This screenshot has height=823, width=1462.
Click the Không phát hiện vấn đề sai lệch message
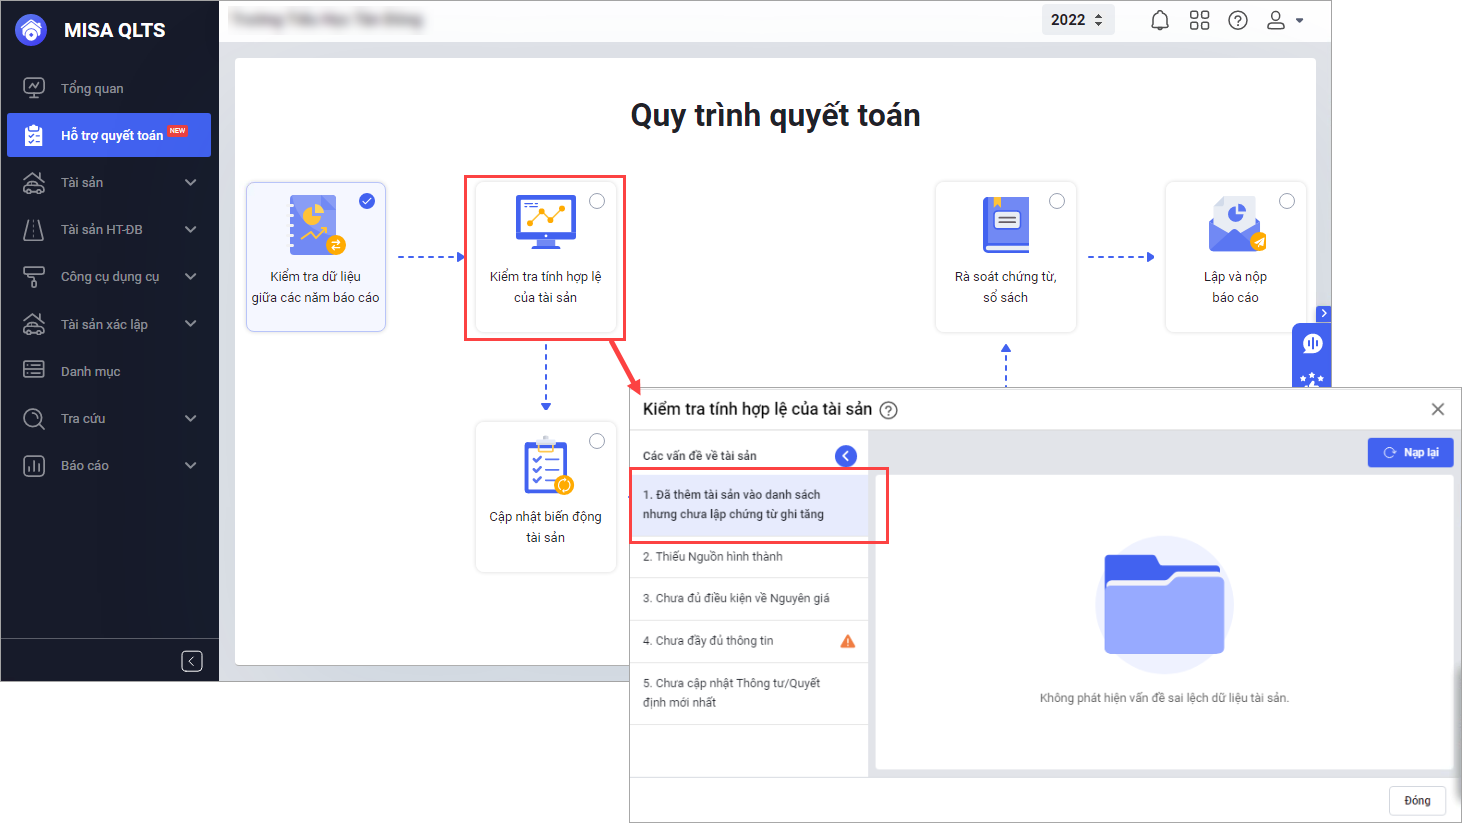click(x=1164, y=698)
